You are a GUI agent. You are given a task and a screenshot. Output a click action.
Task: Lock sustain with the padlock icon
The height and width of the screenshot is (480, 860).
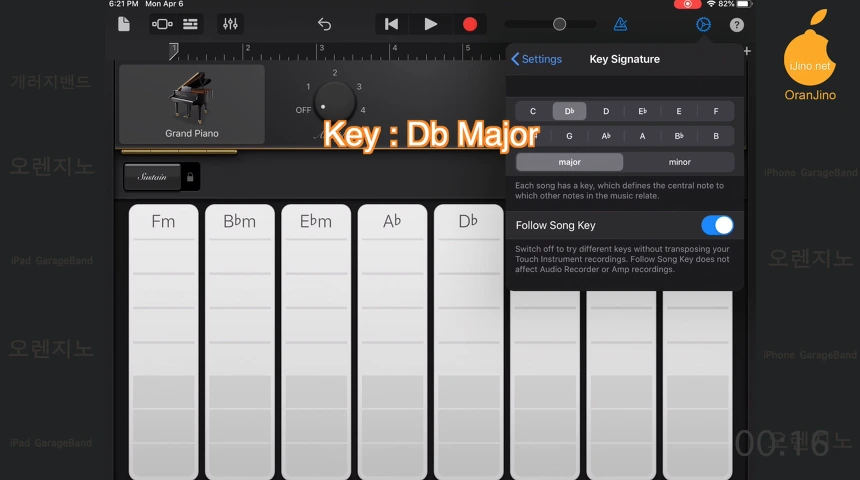[190, 177]
